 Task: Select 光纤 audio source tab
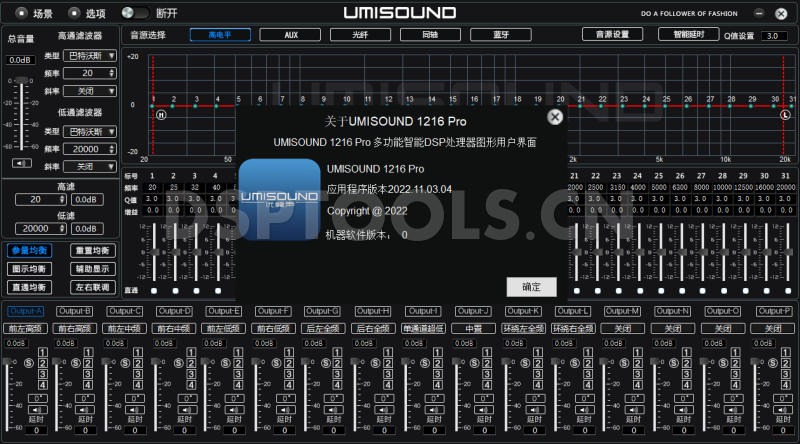360,35
